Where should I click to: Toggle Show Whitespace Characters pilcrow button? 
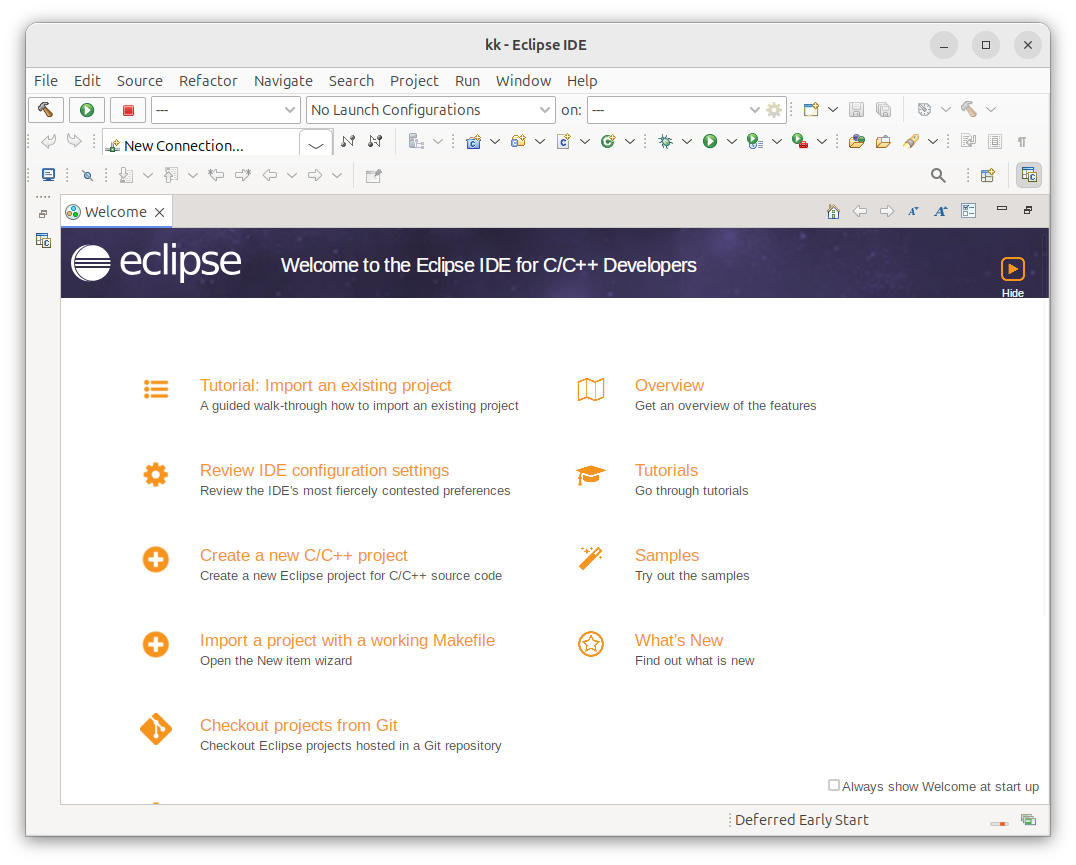1021,142
